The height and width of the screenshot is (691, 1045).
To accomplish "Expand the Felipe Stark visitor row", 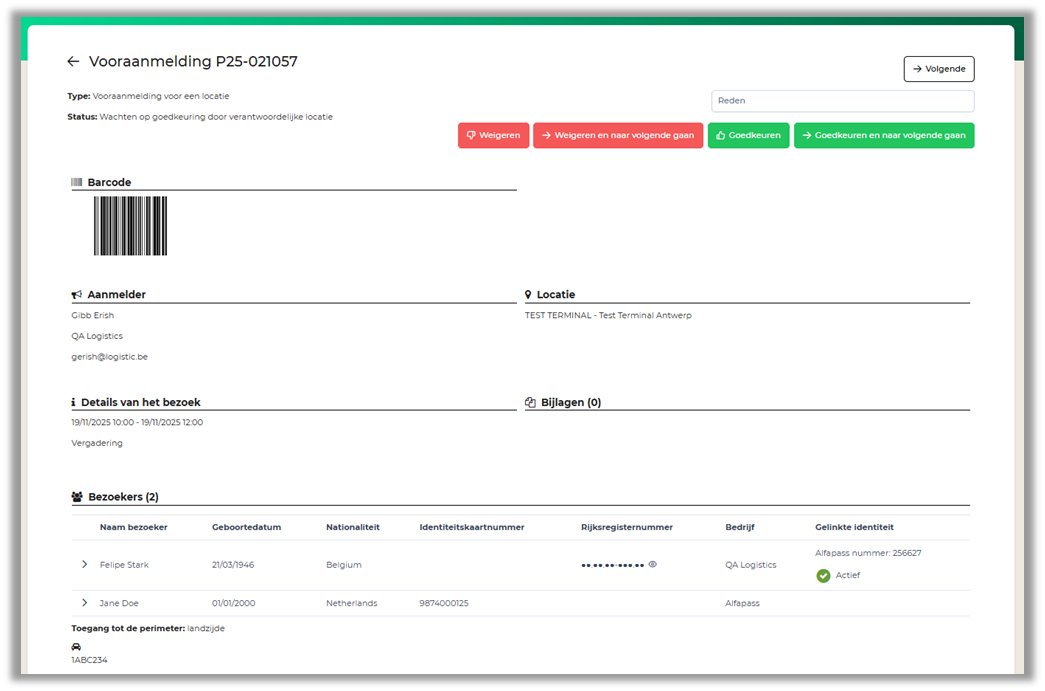I will 85,565.
